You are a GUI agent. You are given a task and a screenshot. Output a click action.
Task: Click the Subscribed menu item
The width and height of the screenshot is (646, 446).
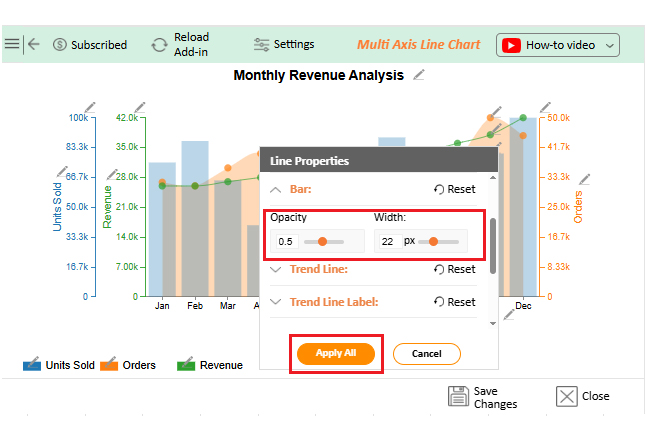point(90,45)
